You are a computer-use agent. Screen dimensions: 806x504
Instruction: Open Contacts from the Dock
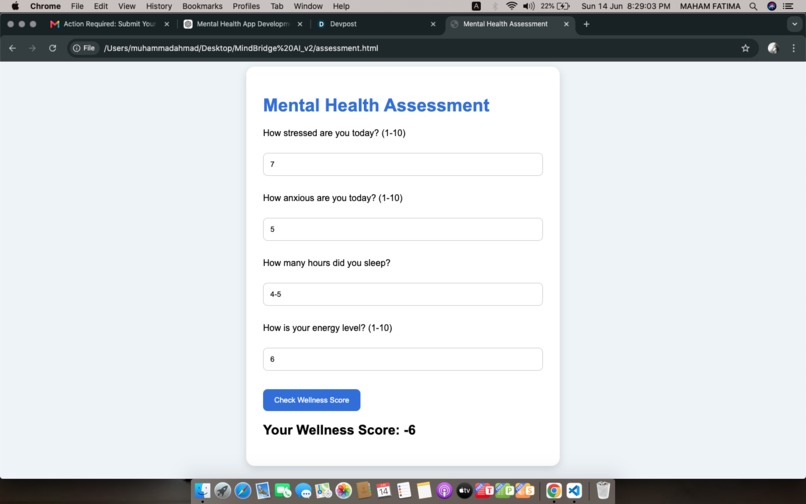[363, 490]
